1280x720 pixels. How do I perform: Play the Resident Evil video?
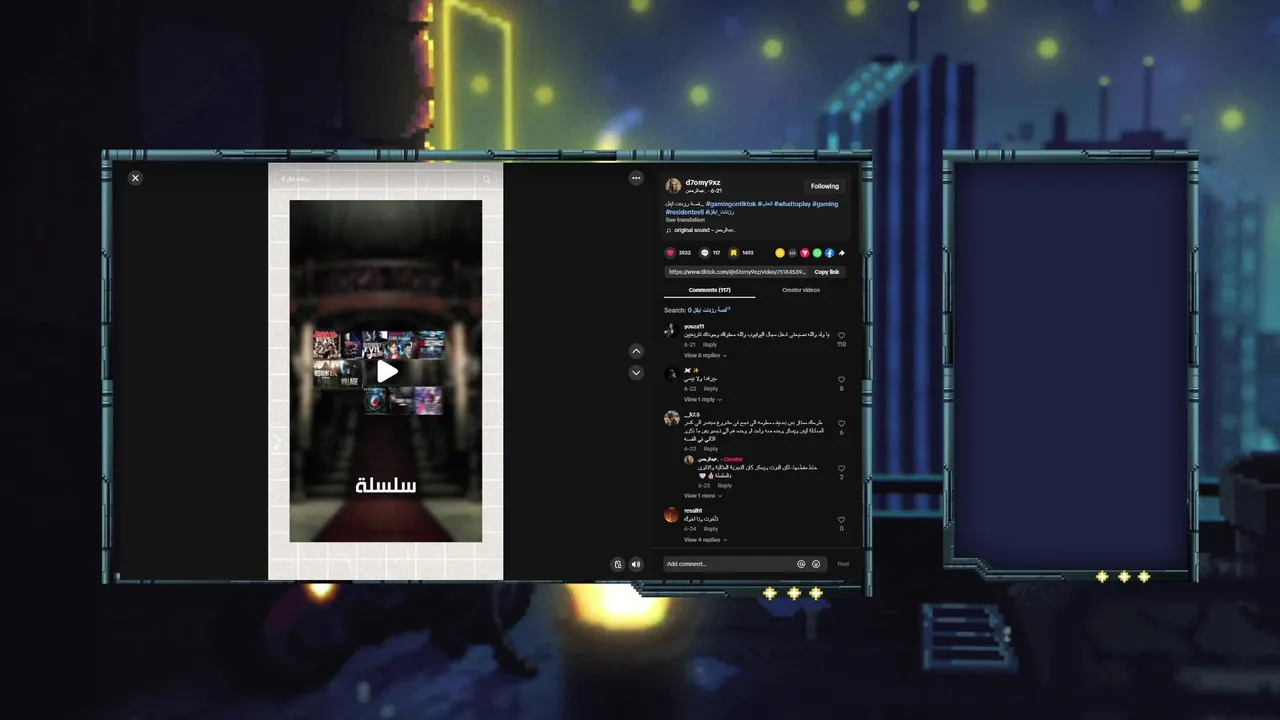click(387, 372)
